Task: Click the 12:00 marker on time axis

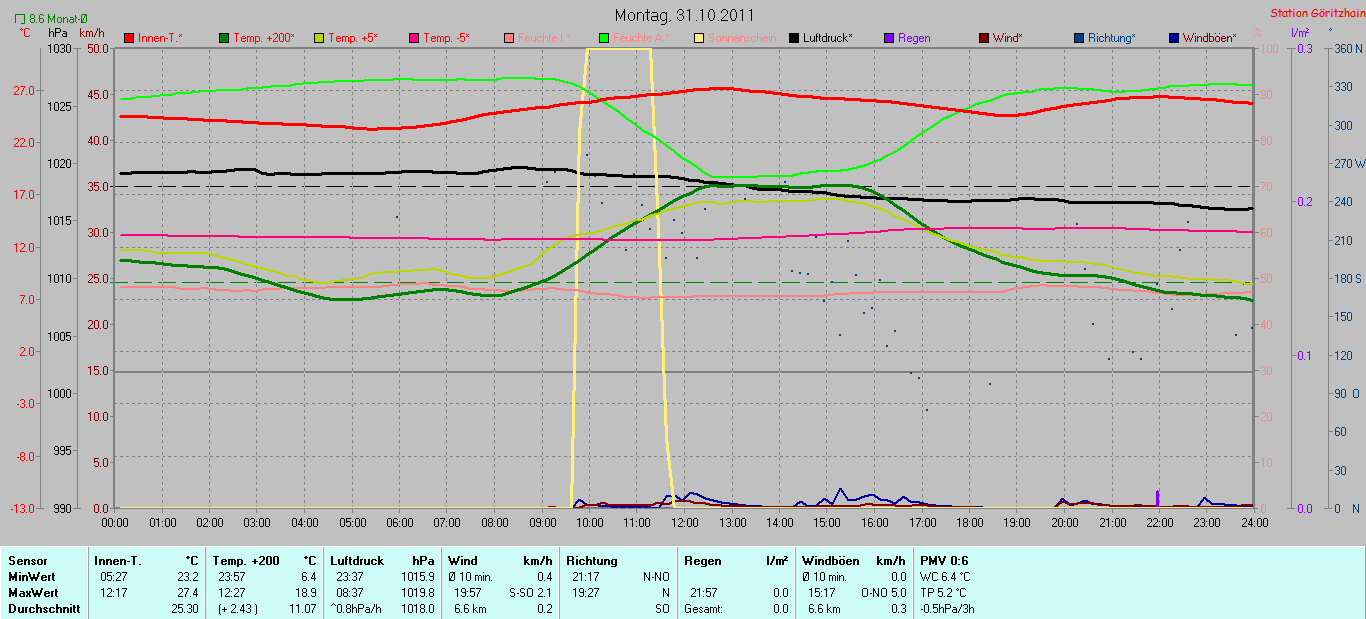Action: [x=685, y=522]
